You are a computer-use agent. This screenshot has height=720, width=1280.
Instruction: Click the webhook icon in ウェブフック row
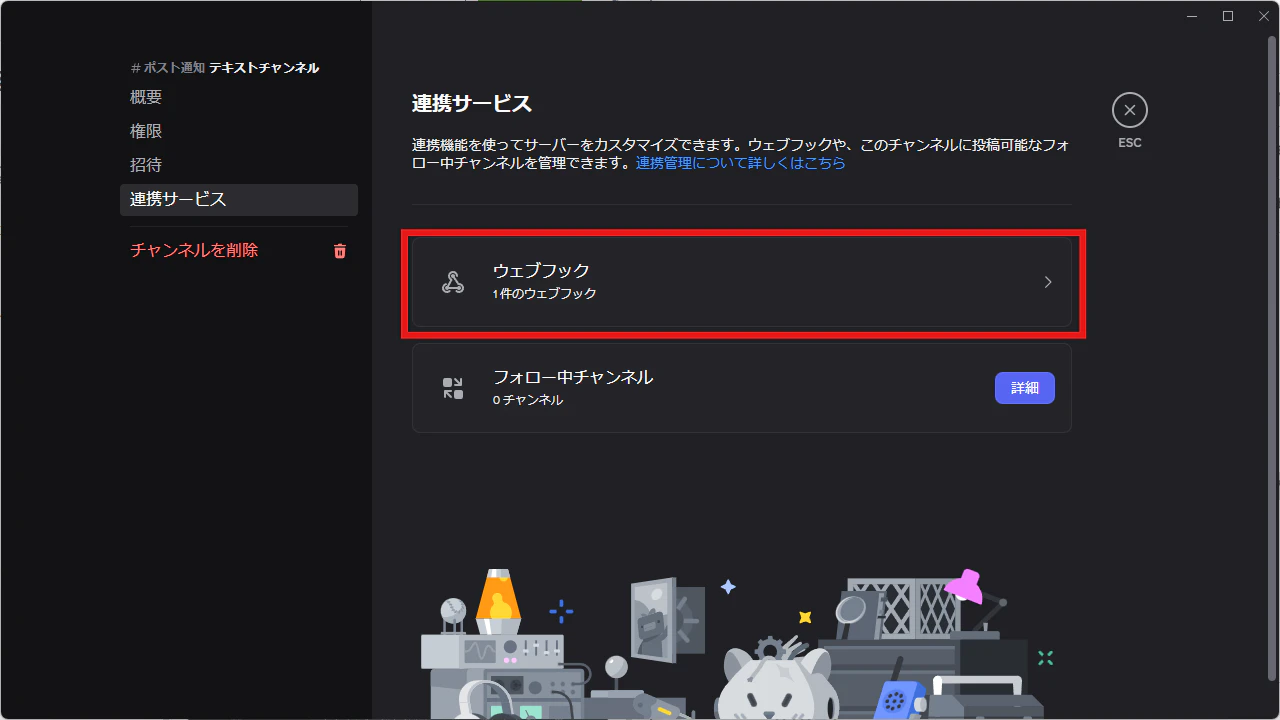[x=453, y=282]
